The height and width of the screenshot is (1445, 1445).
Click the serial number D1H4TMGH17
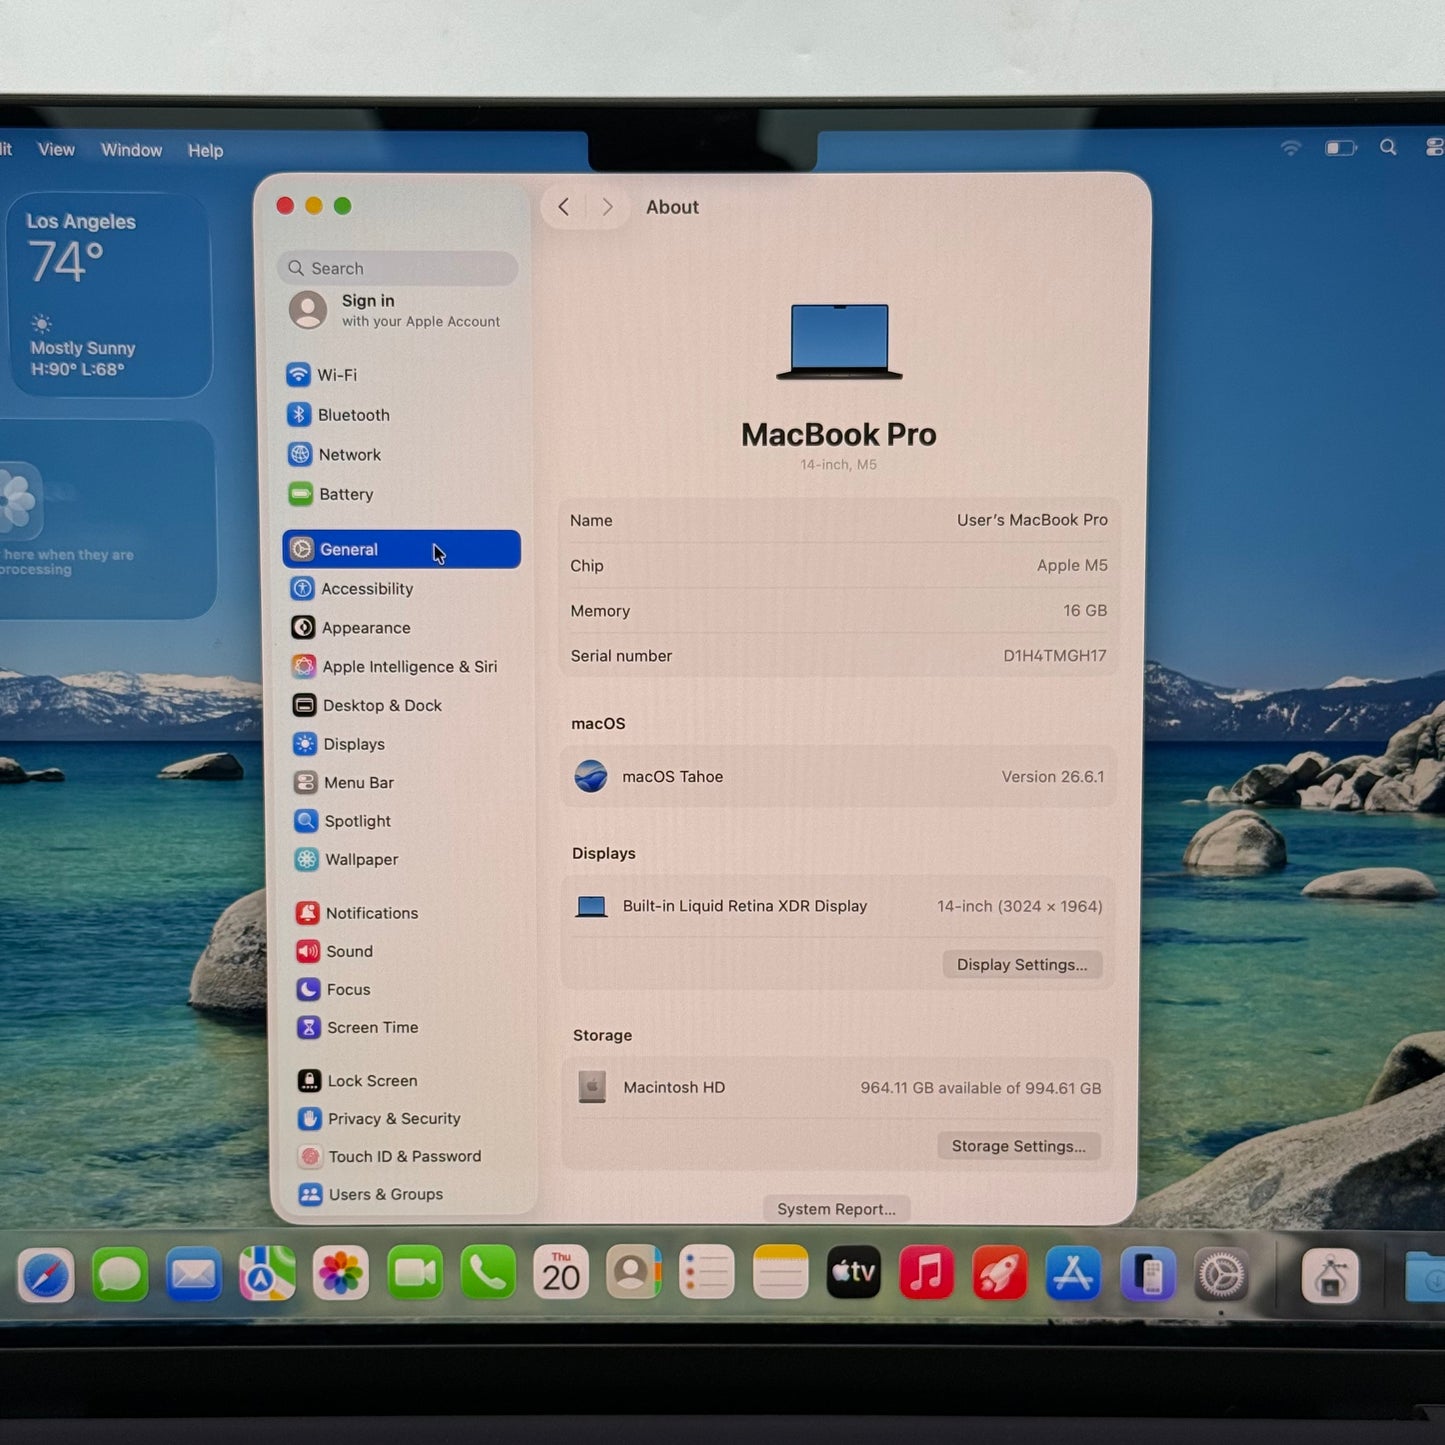tap(1055, 656)
